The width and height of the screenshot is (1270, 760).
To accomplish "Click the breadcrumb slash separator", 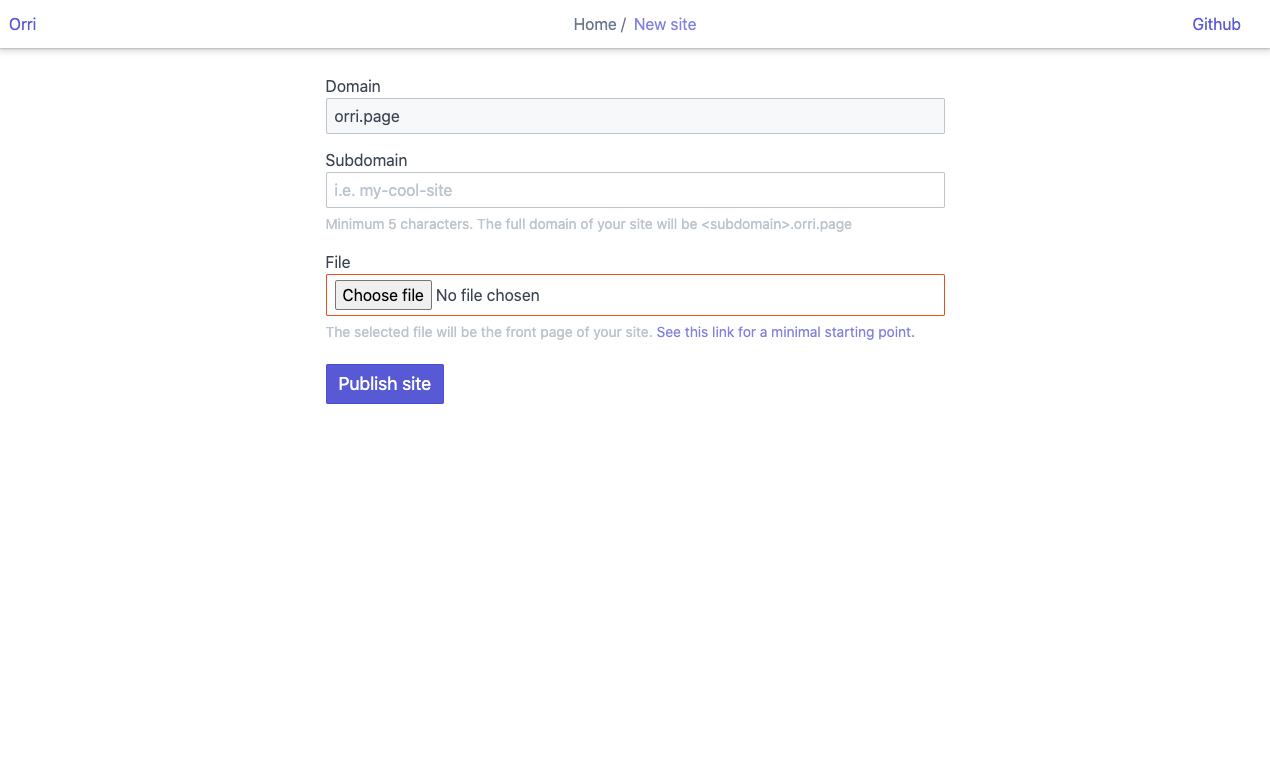I will [623, 24].
